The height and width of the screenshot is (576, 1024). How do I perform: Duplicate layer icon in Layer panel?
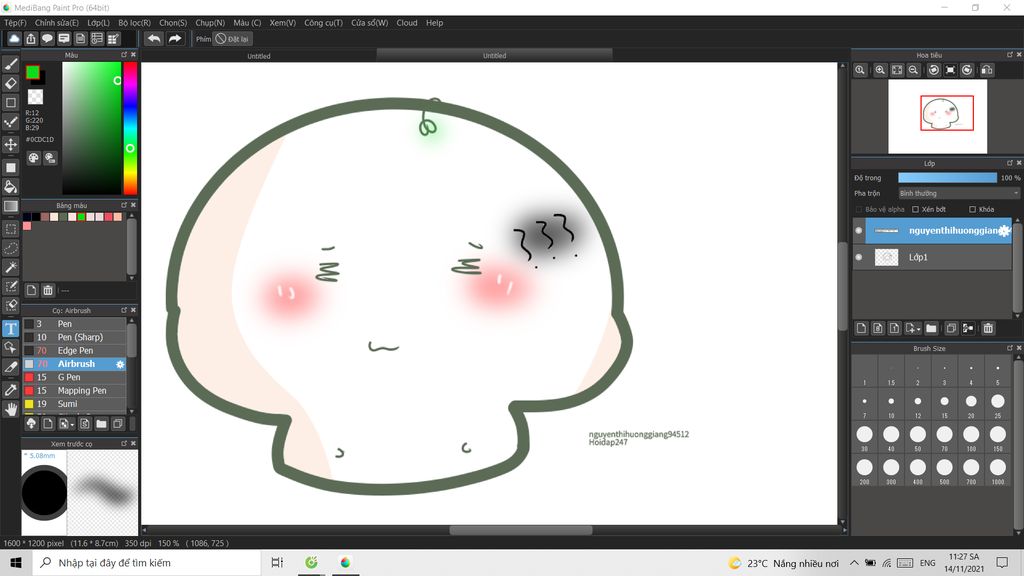click(952, 328)
